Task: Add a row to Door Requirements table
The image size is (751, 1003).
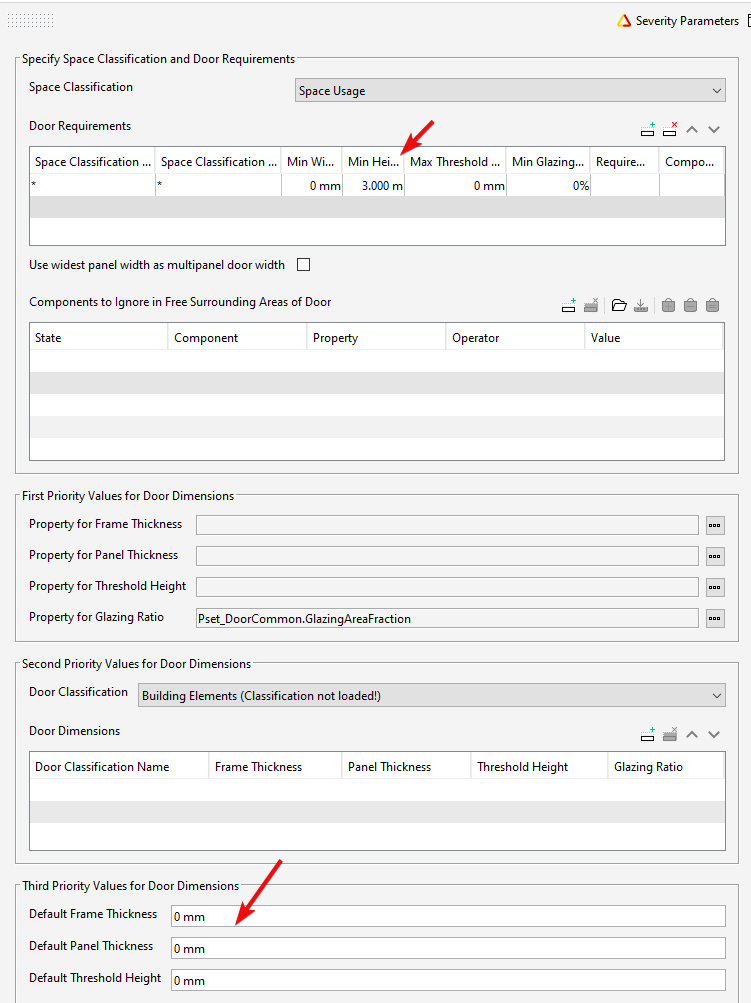Action: click(x=647, y=129)
